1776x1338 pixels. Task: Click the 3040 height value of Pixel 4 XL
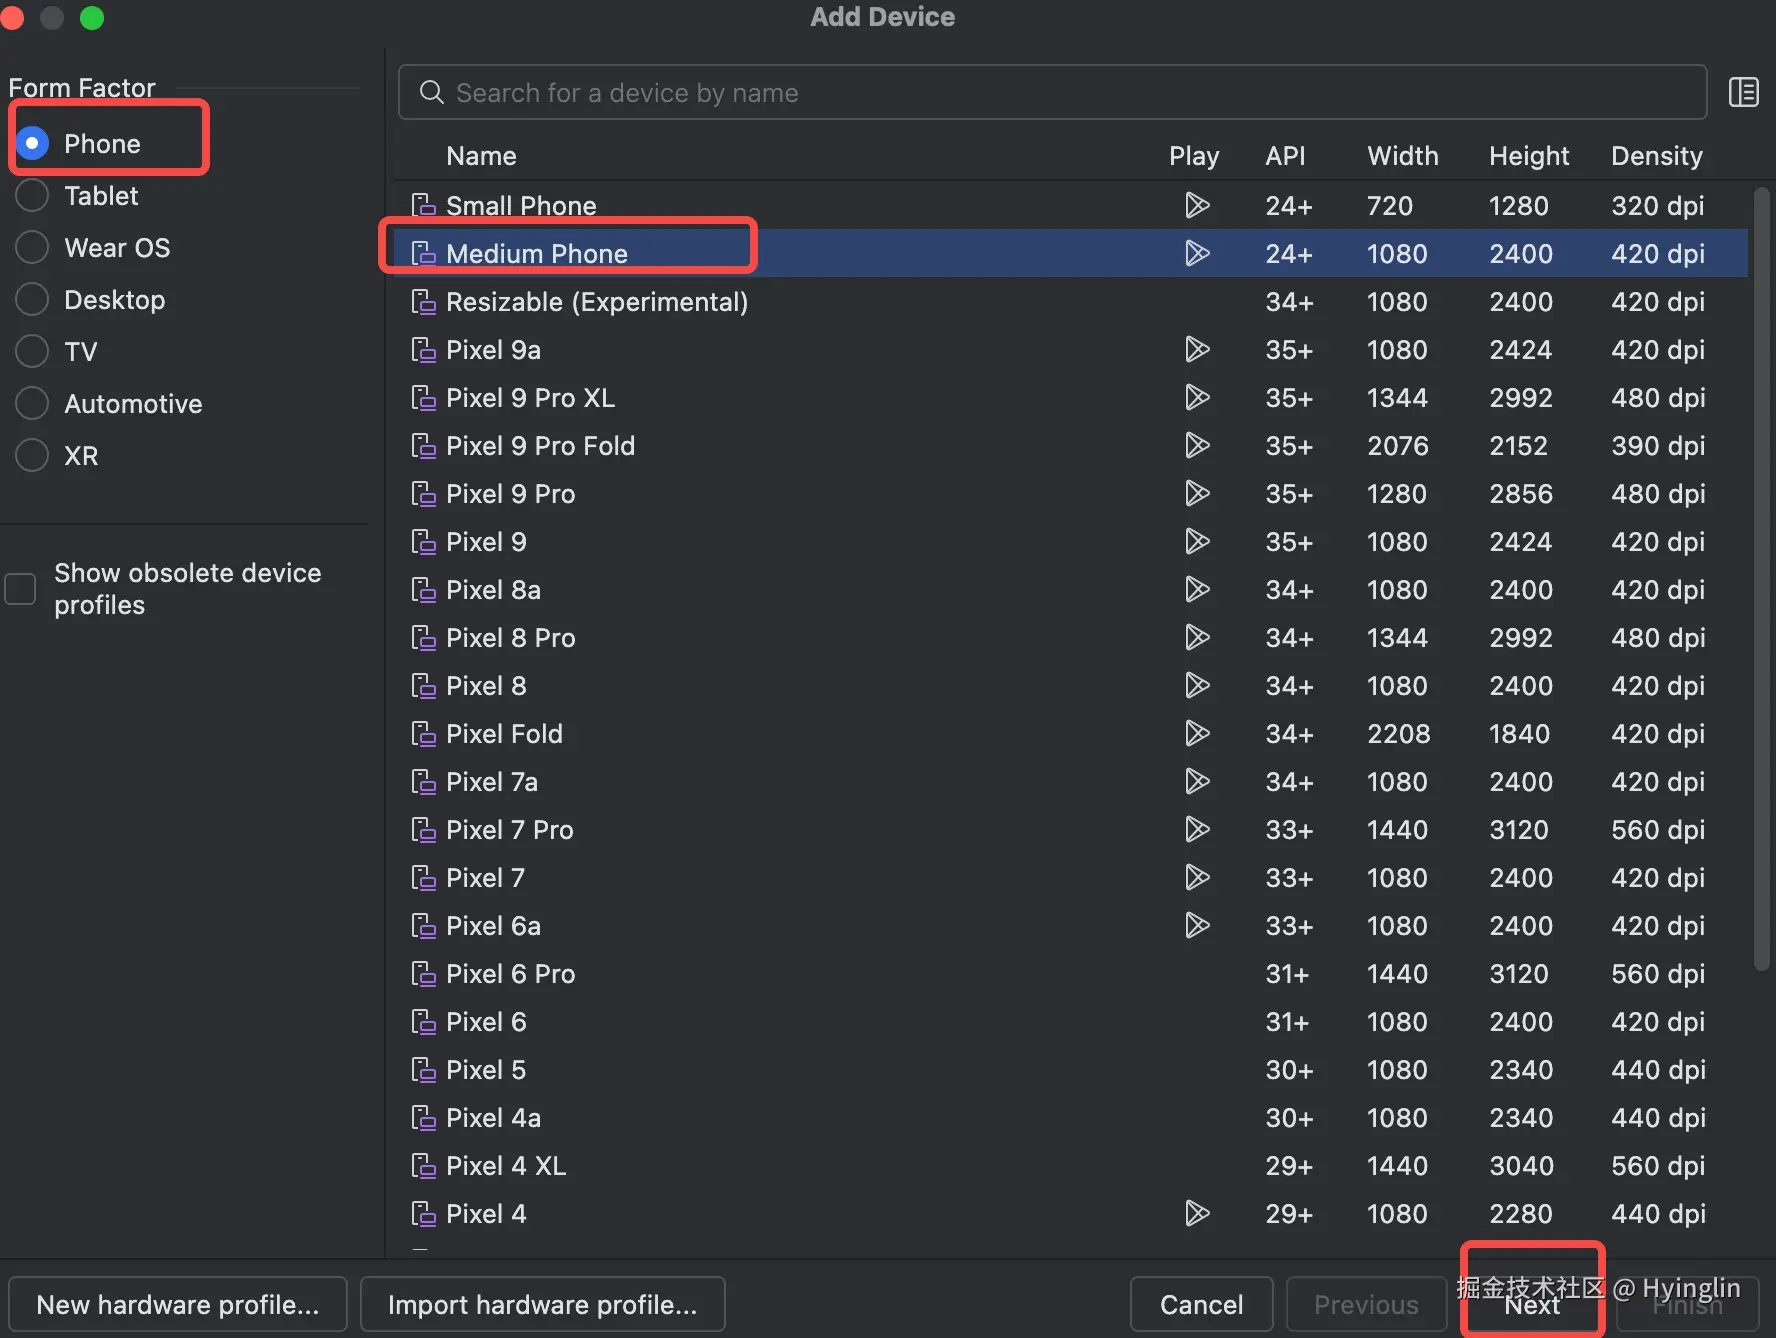(1521, 1166)
